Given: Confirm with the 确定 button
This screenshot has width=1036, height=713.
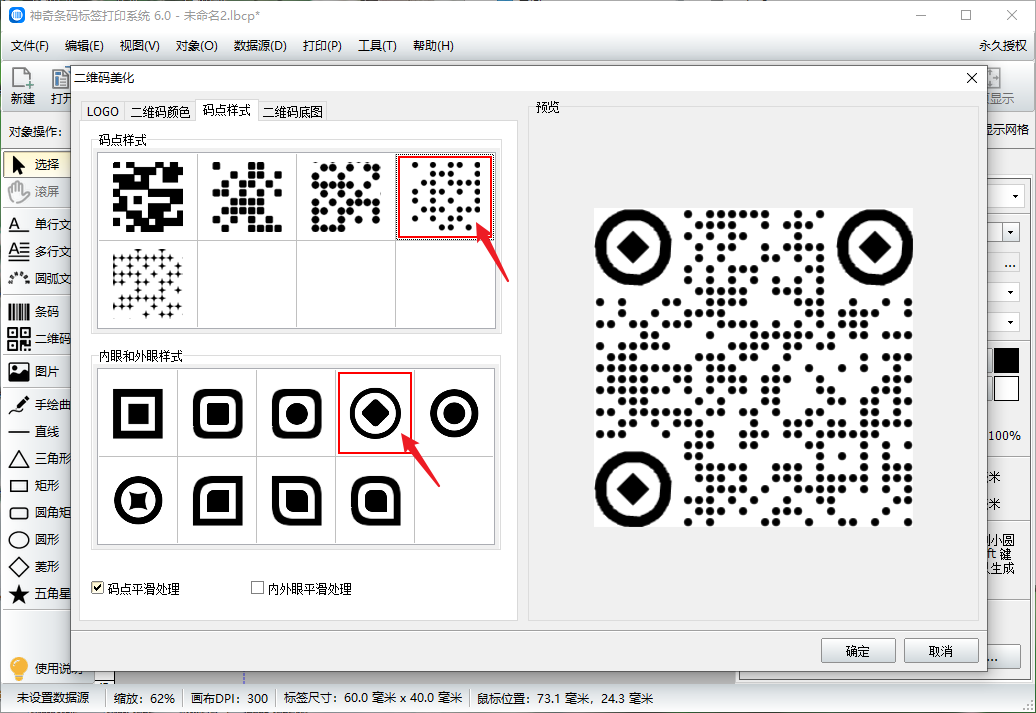Looking at the screenshot, I should coord(858,651).
